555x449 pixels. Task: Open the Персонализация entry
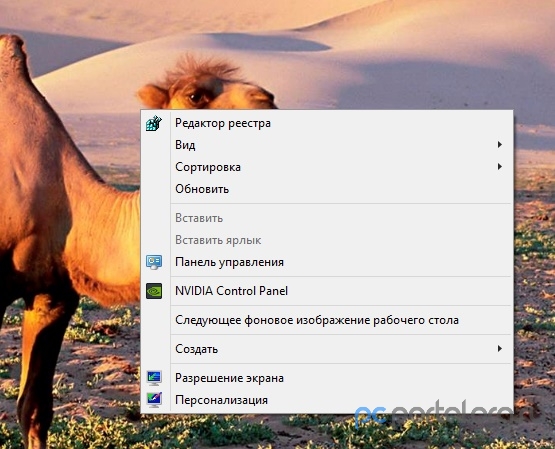(327, 400)
